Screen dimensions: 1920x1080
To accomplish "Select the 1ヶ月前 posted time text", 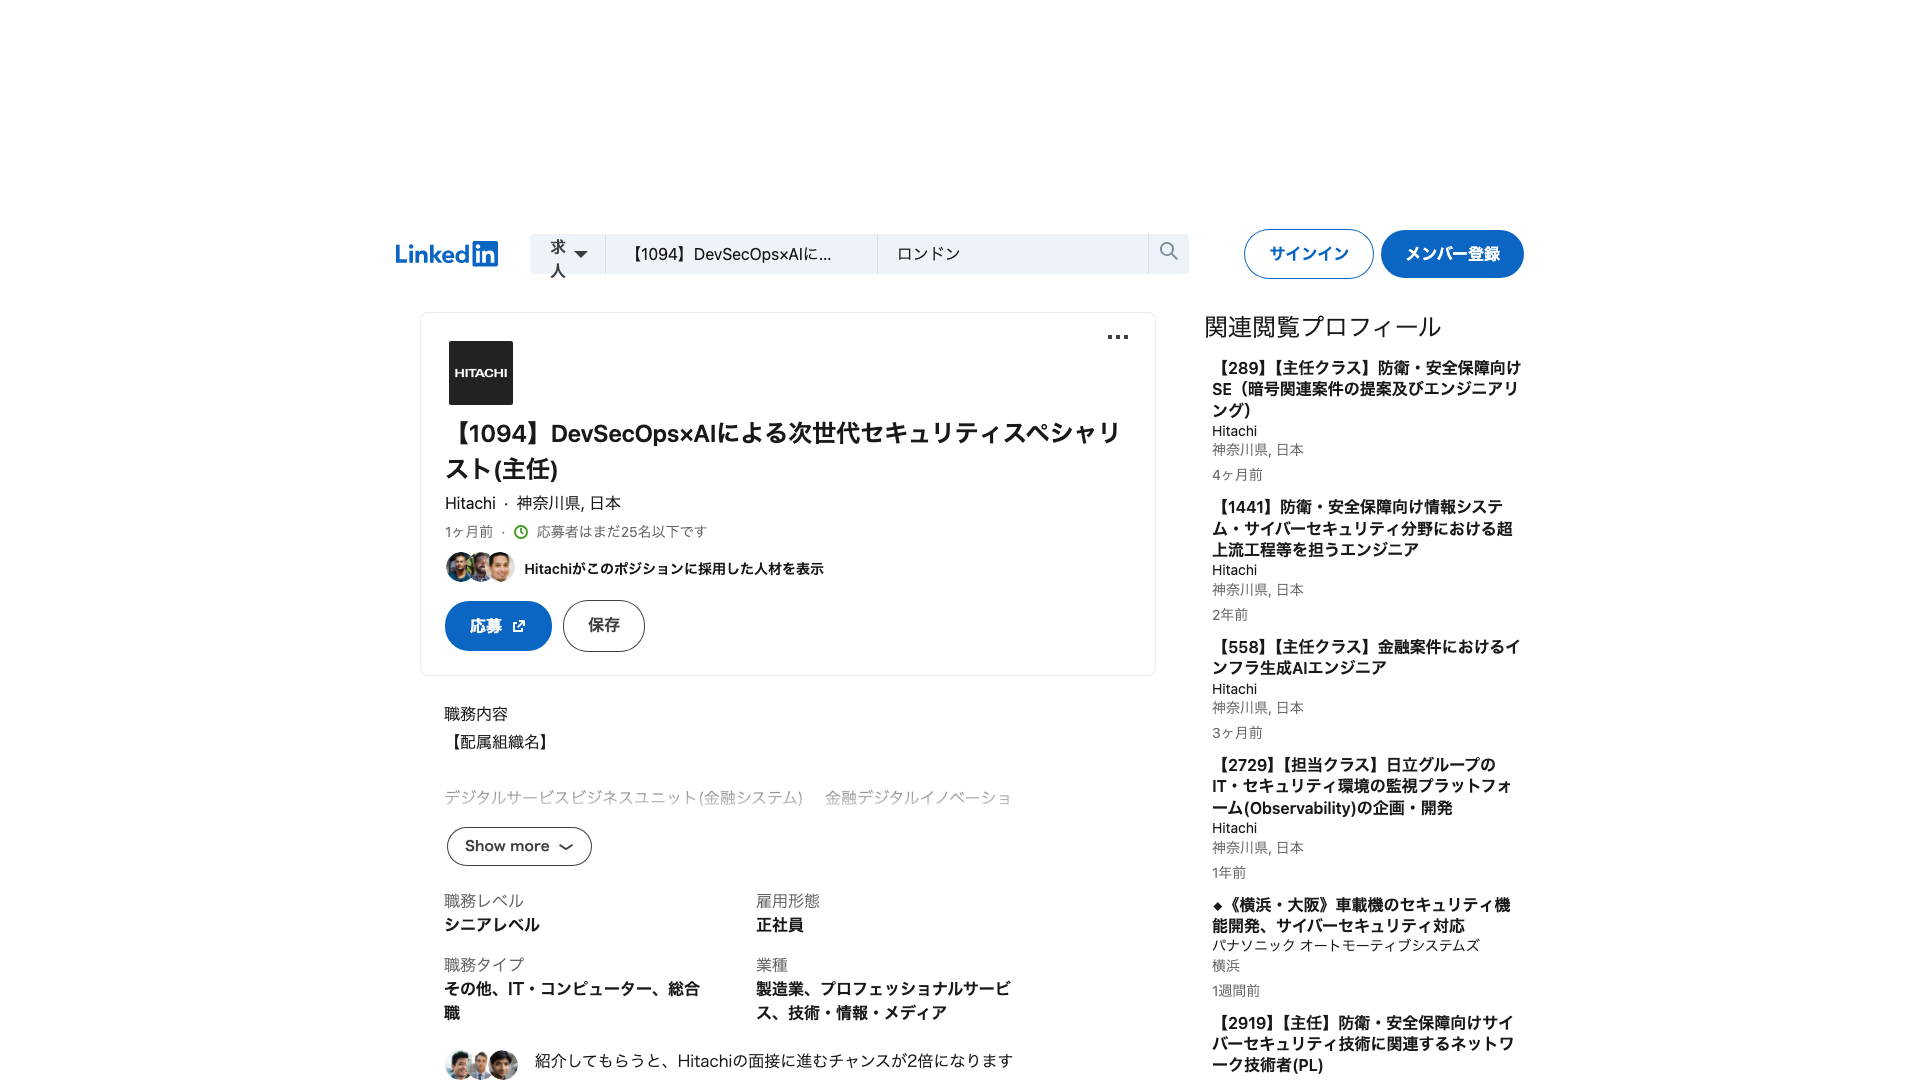I will [469, 532].
